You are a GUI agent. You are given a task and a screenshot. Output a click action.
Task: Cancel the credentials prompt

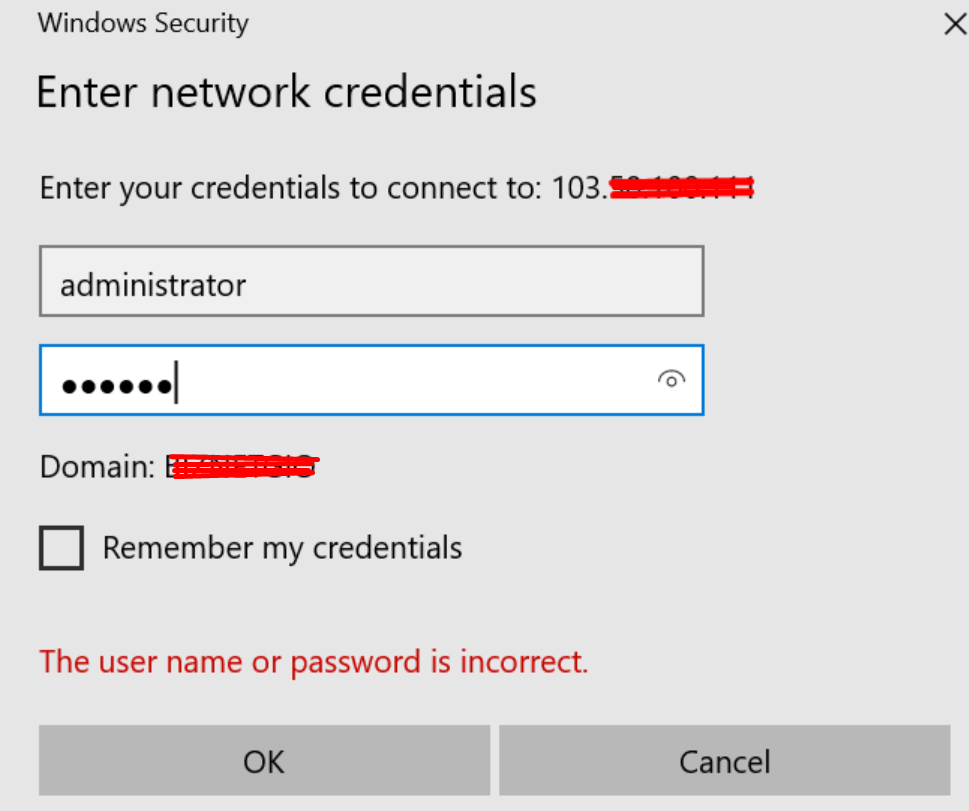click(724, 761)
